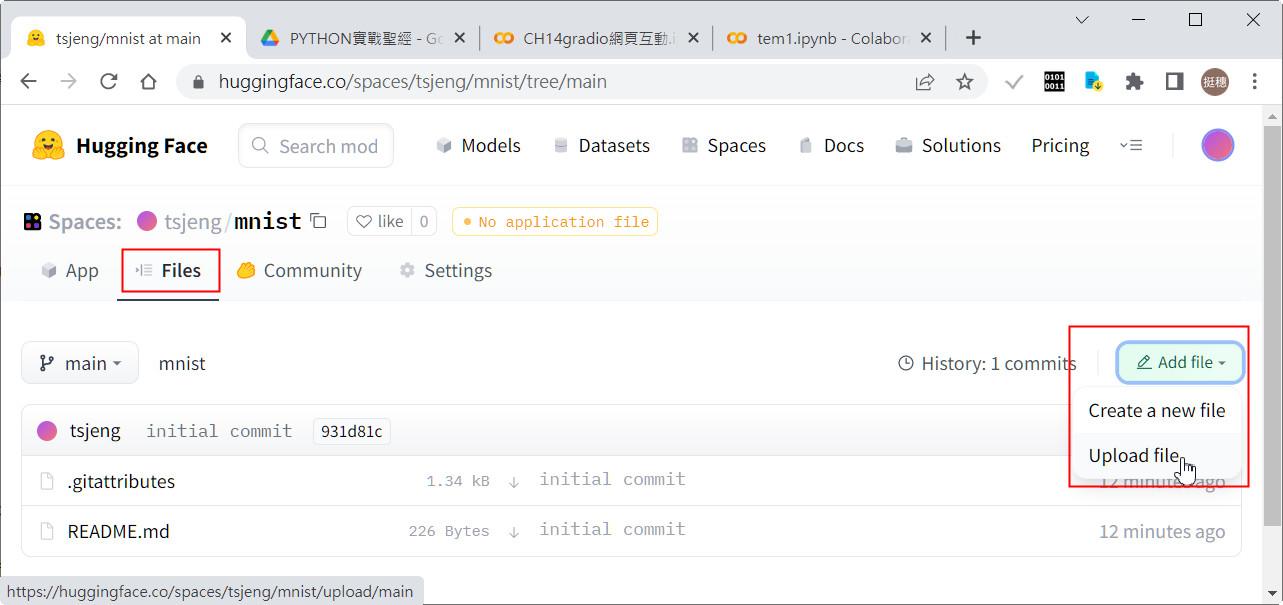Switch to the tem1.ipynb Colab tab
The image size is (1283, 605).
click(827, 38)
